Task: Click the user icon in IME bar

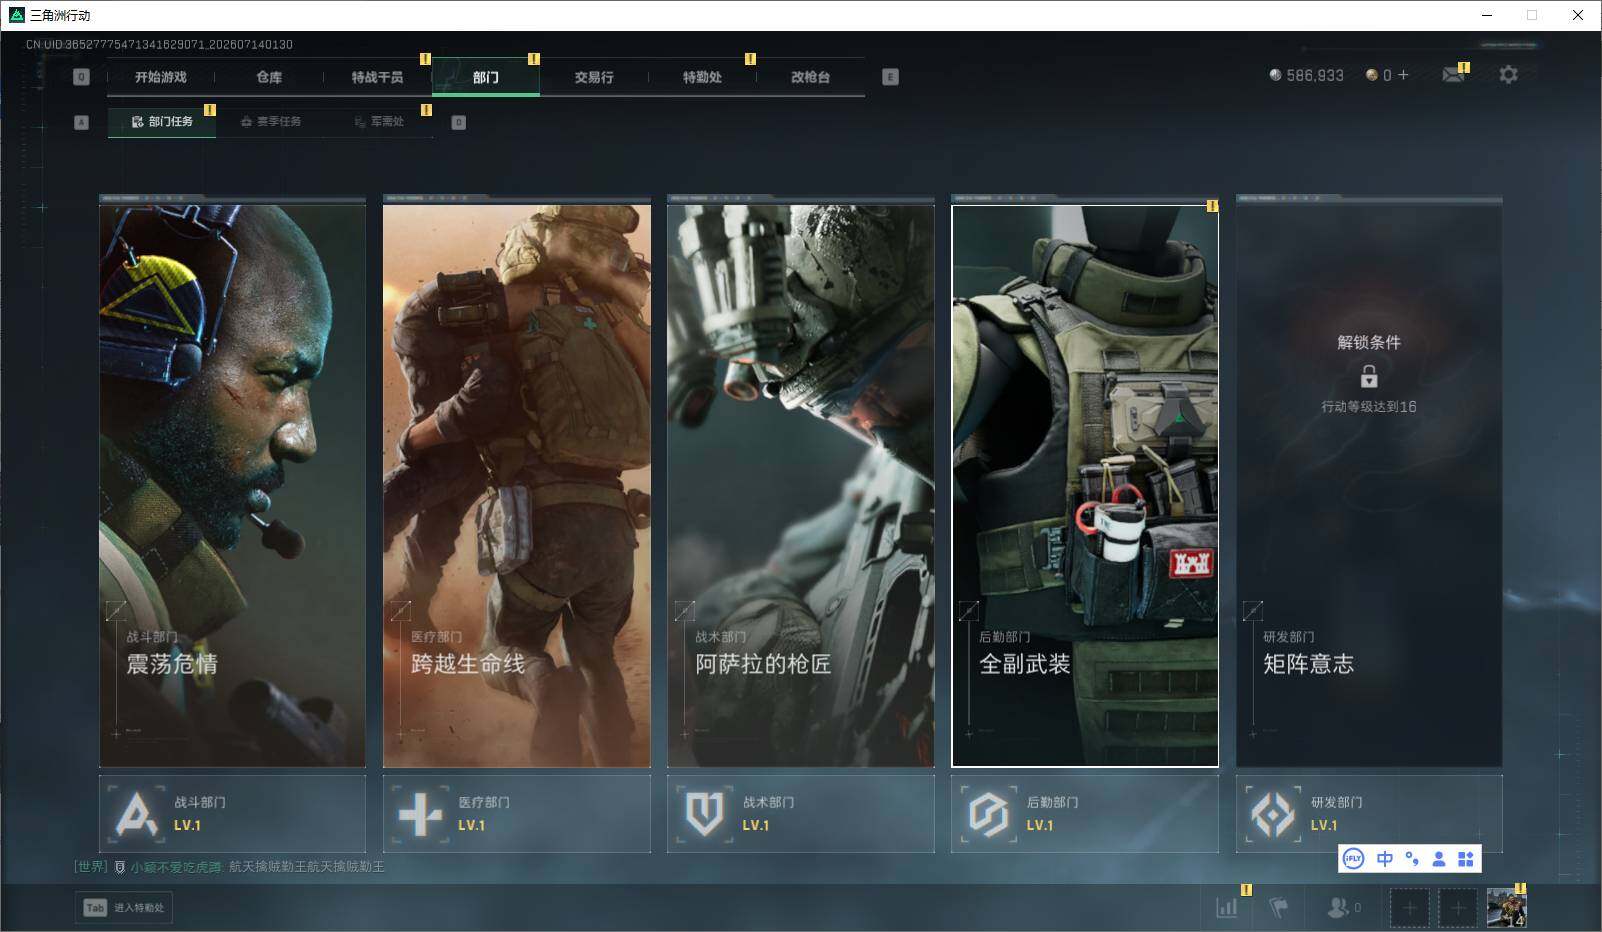Action: click(x=1439, y=858)
